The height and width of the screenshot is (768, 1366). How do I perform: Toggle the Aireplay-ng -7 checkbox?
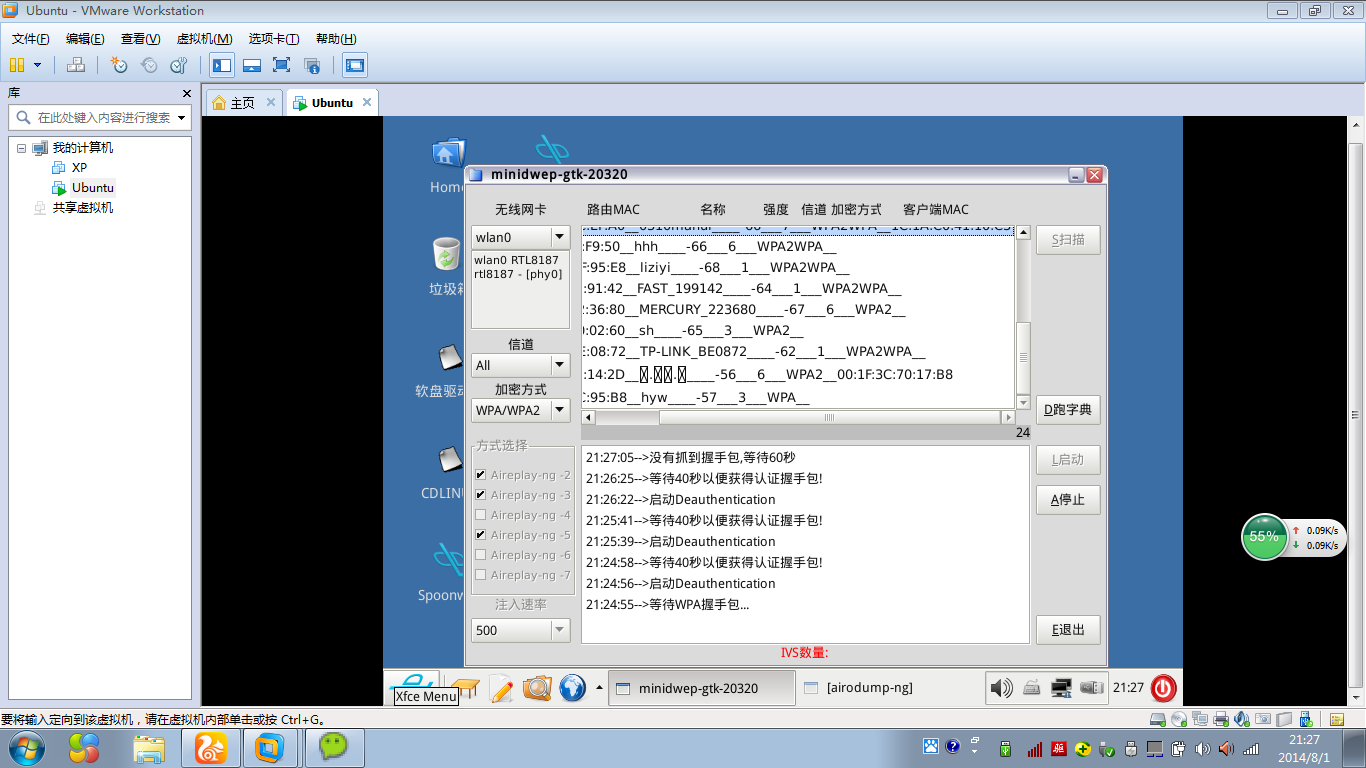tap(481, 575)
